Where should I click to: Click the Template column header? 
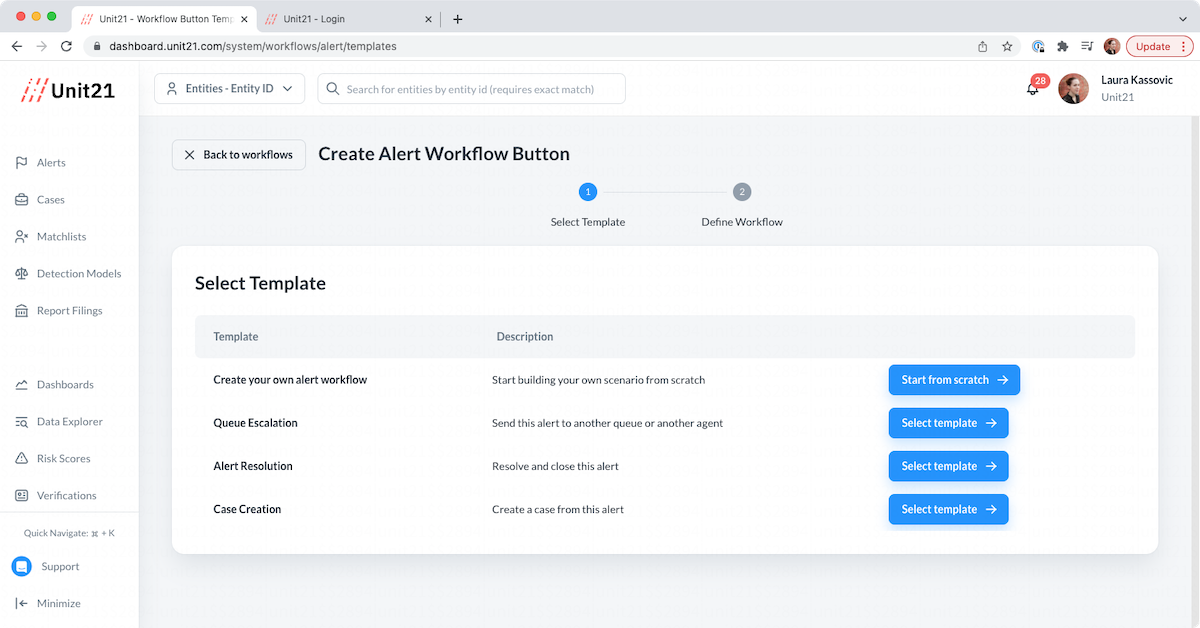[236, 337]
